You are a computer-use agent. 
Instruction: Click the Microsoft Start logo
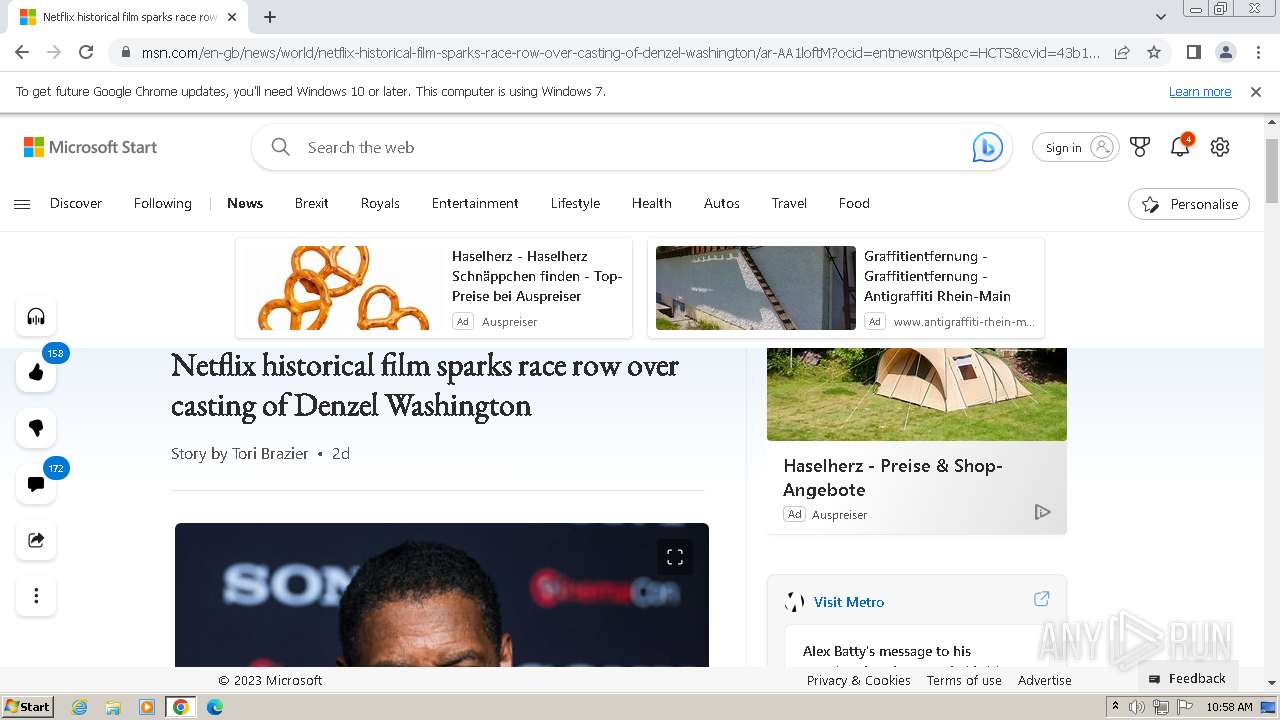tap(90, 147)
